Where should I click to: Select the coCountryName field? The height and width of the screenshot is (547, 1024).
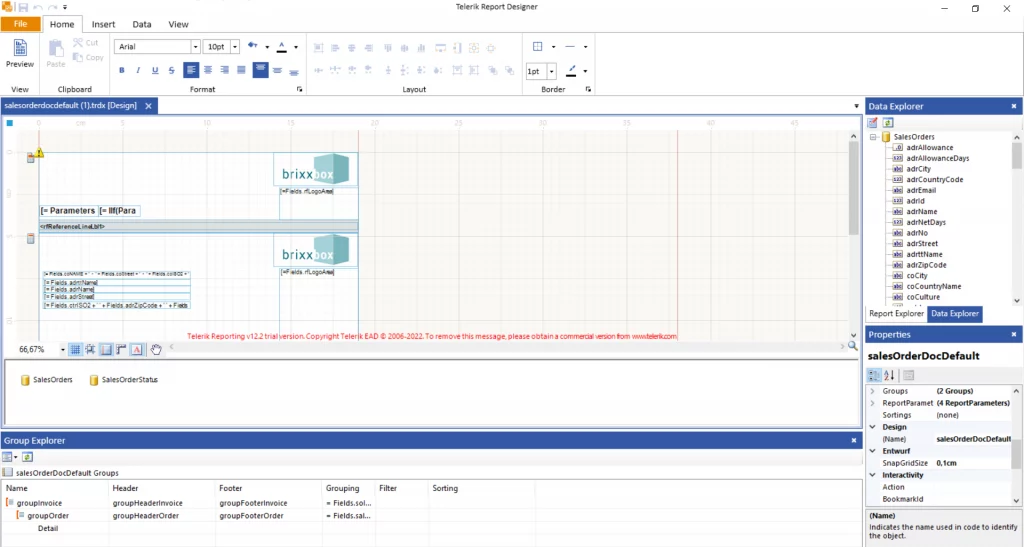933,287
